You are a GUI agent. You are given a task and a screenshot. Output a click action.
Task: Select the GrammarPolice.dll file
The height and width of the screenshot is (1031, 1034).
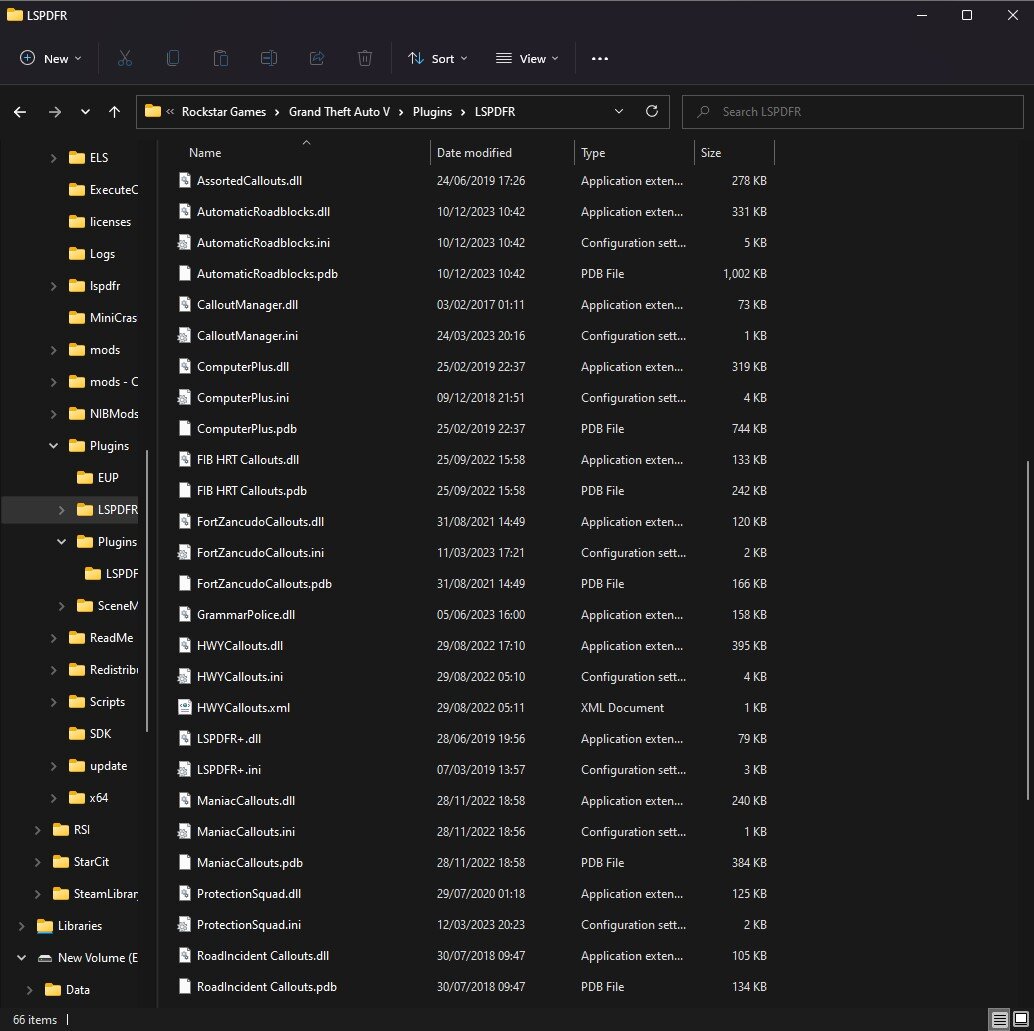(x=246, y=615)
